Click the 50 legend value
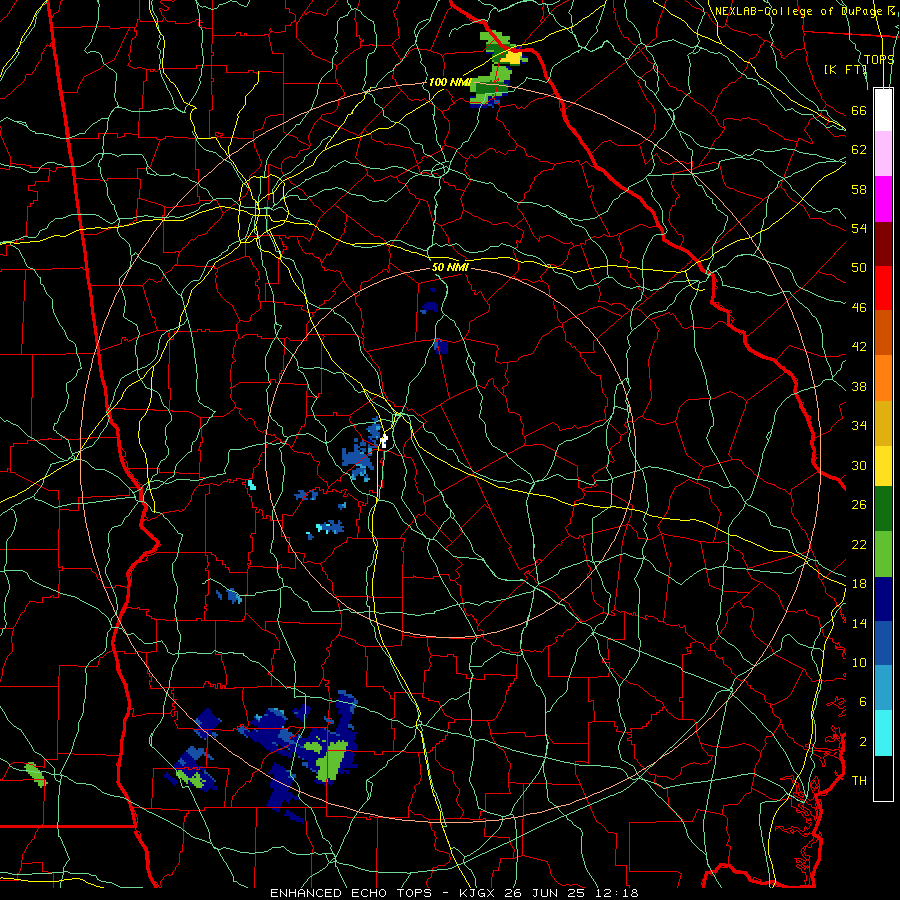 pos(859,268)
